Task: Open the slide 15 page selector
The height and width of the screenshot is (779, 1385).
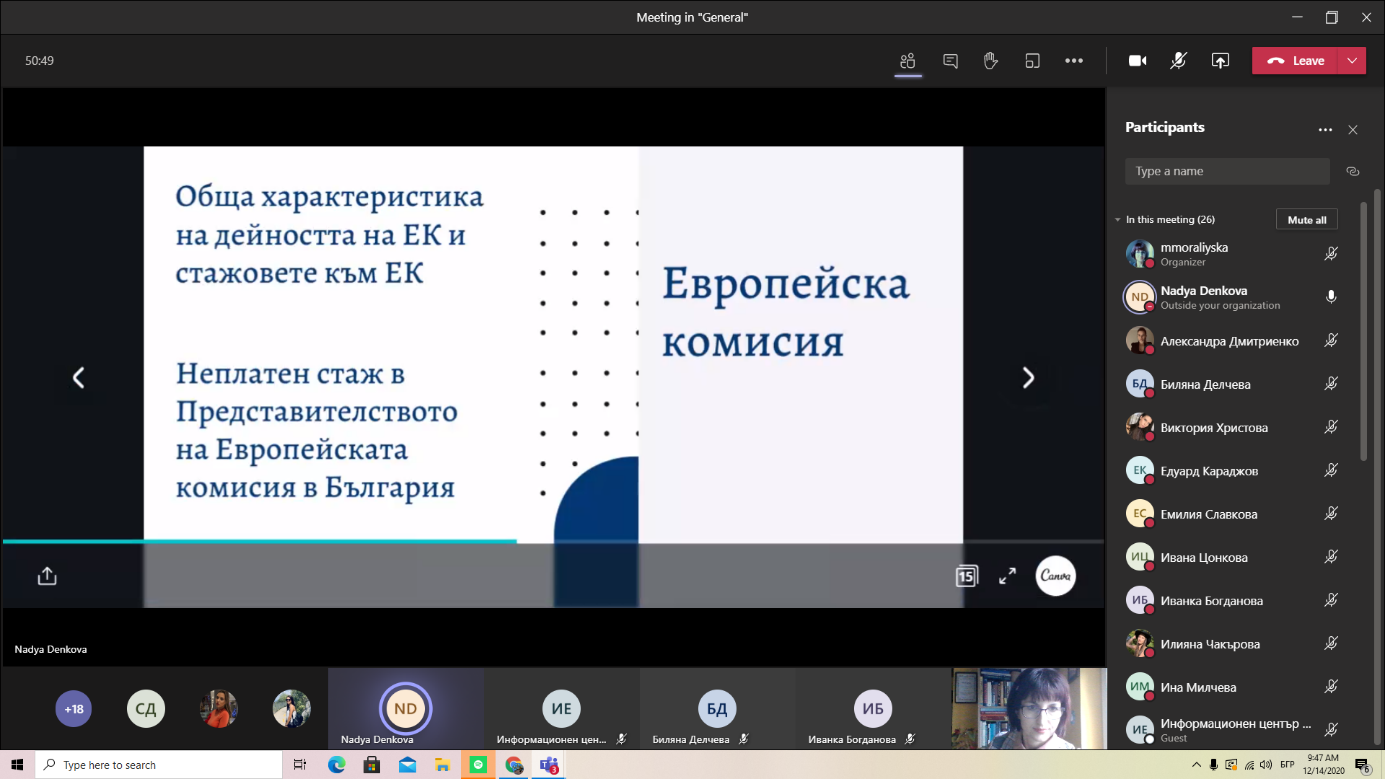Action: point(966,576)
